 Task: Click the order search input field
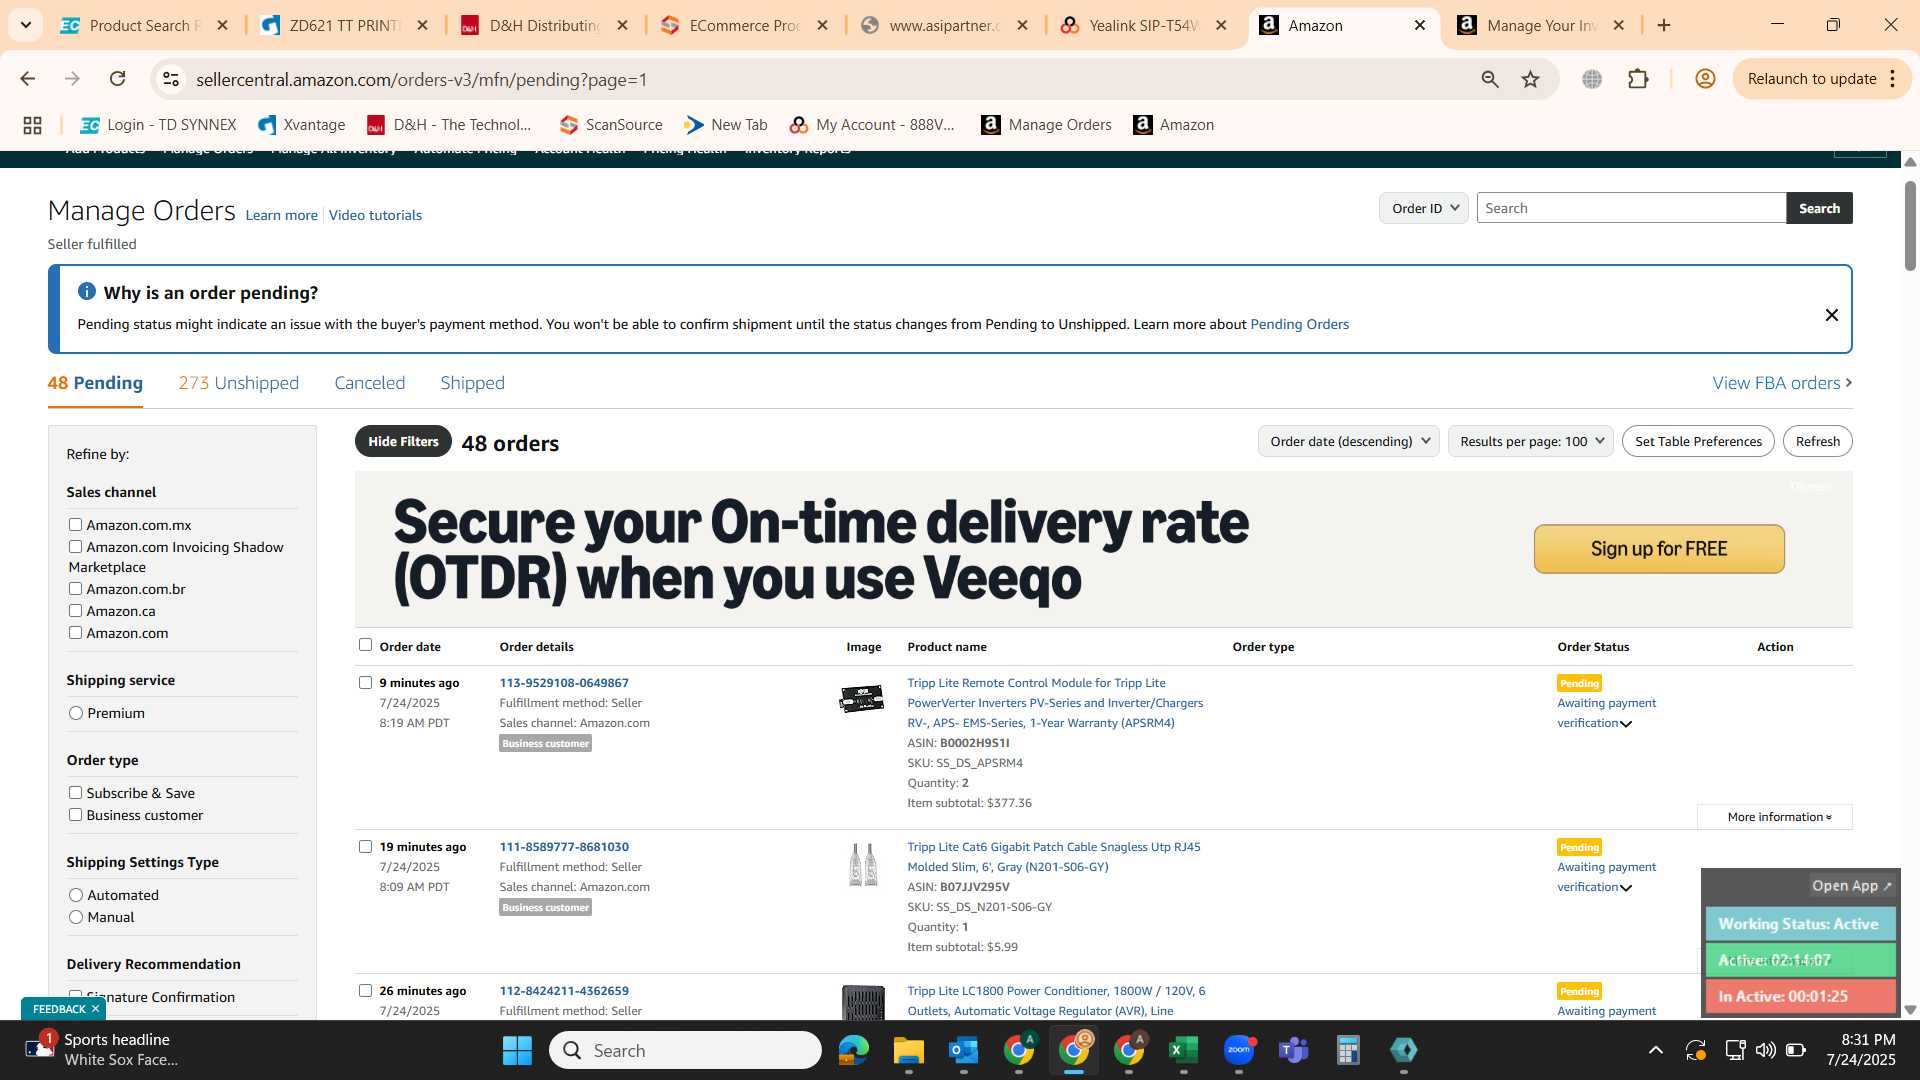[x=1631, y=208]
